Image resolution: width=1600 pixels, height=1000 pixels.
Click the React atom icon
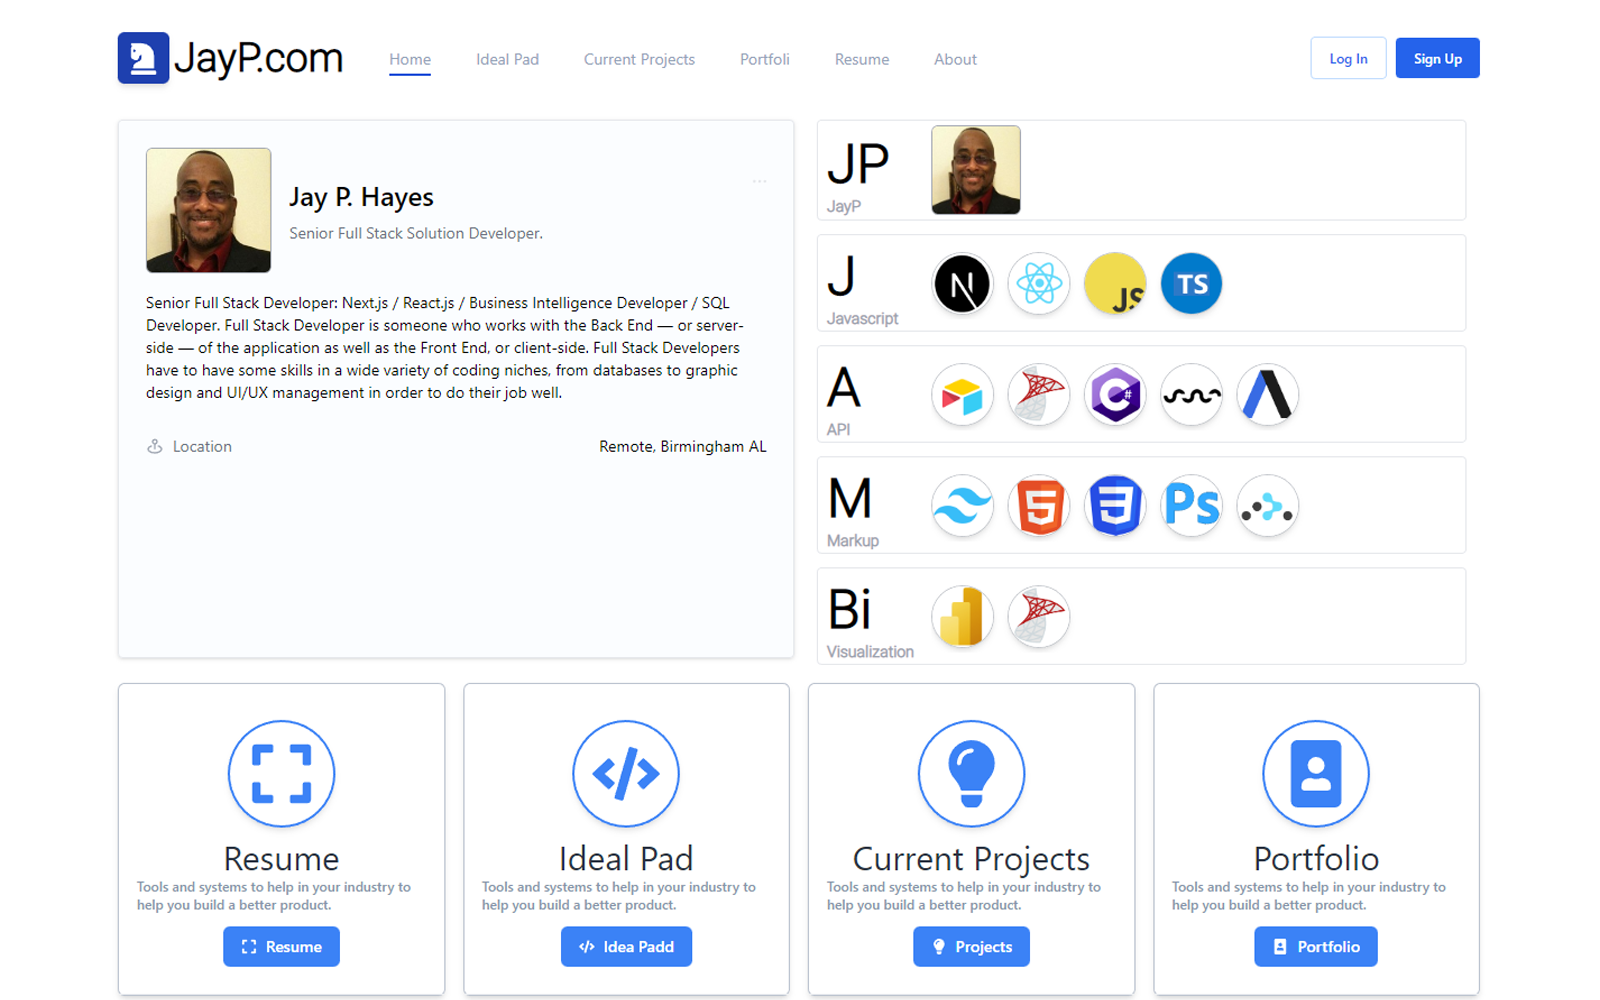[1038, 284]
